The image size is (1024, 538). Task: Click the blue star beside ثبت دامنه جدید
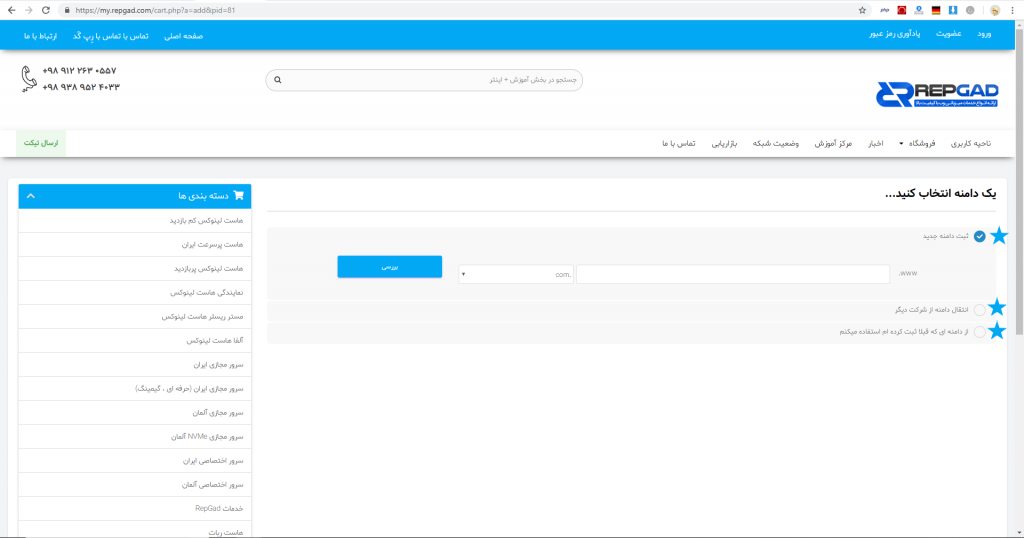[999, 236]
